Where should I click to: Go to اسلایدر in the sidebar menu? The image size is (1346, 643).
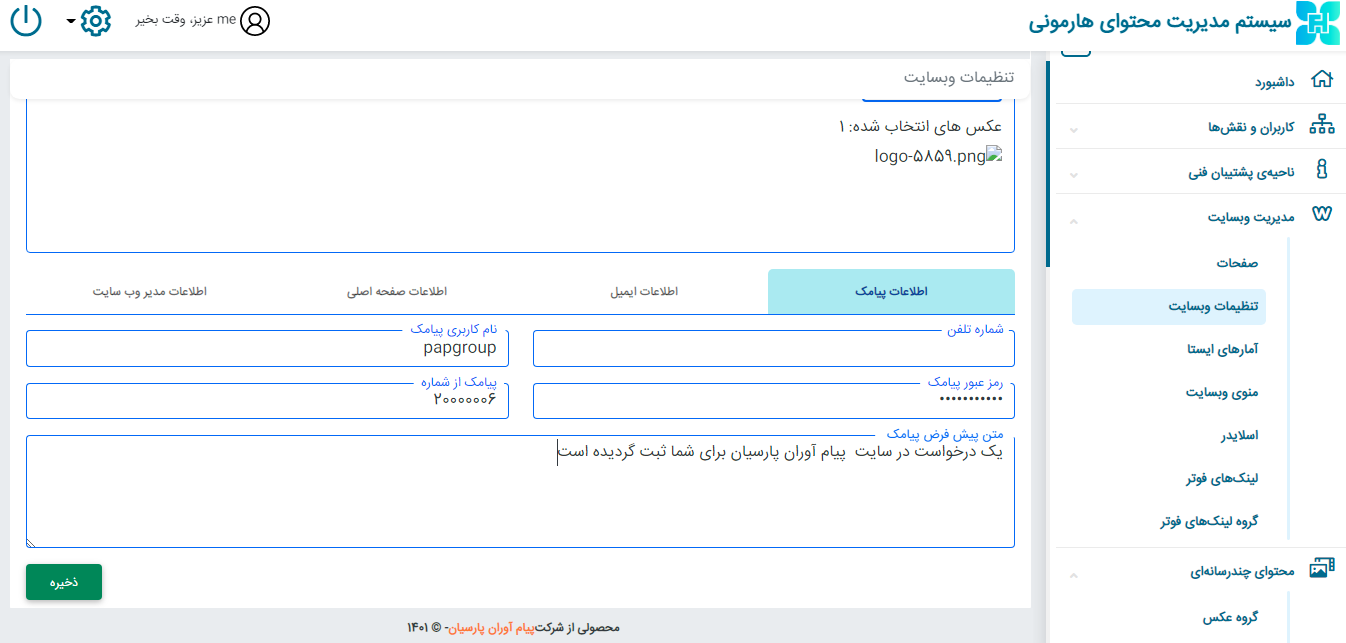click(x=1238, y=436)
